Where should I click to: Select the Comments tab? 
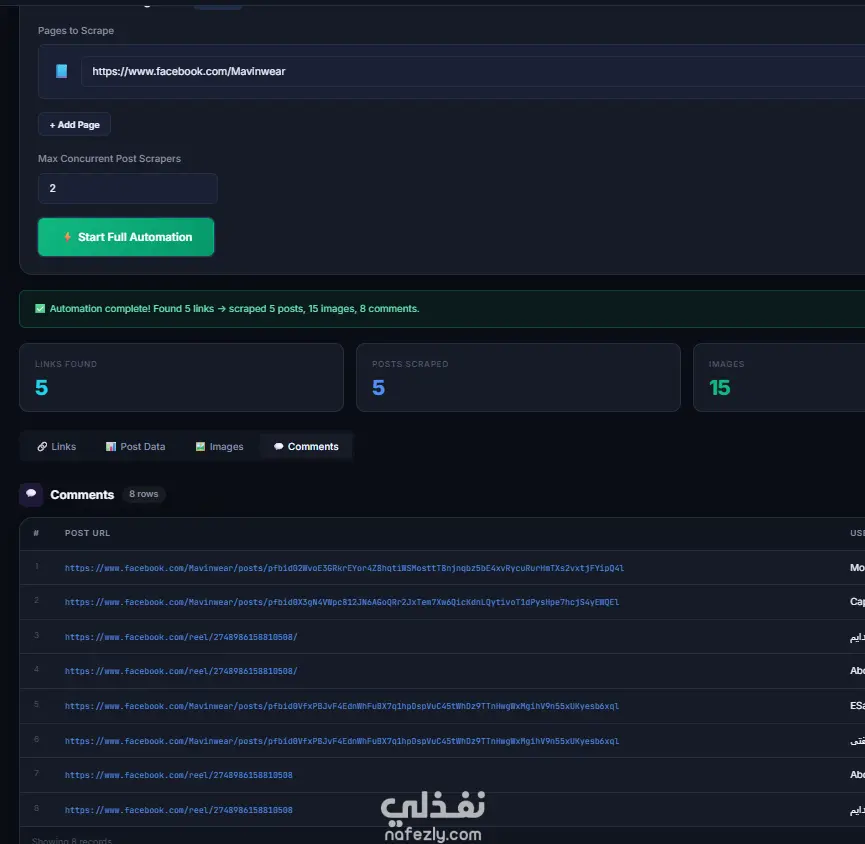coord(306,447)
